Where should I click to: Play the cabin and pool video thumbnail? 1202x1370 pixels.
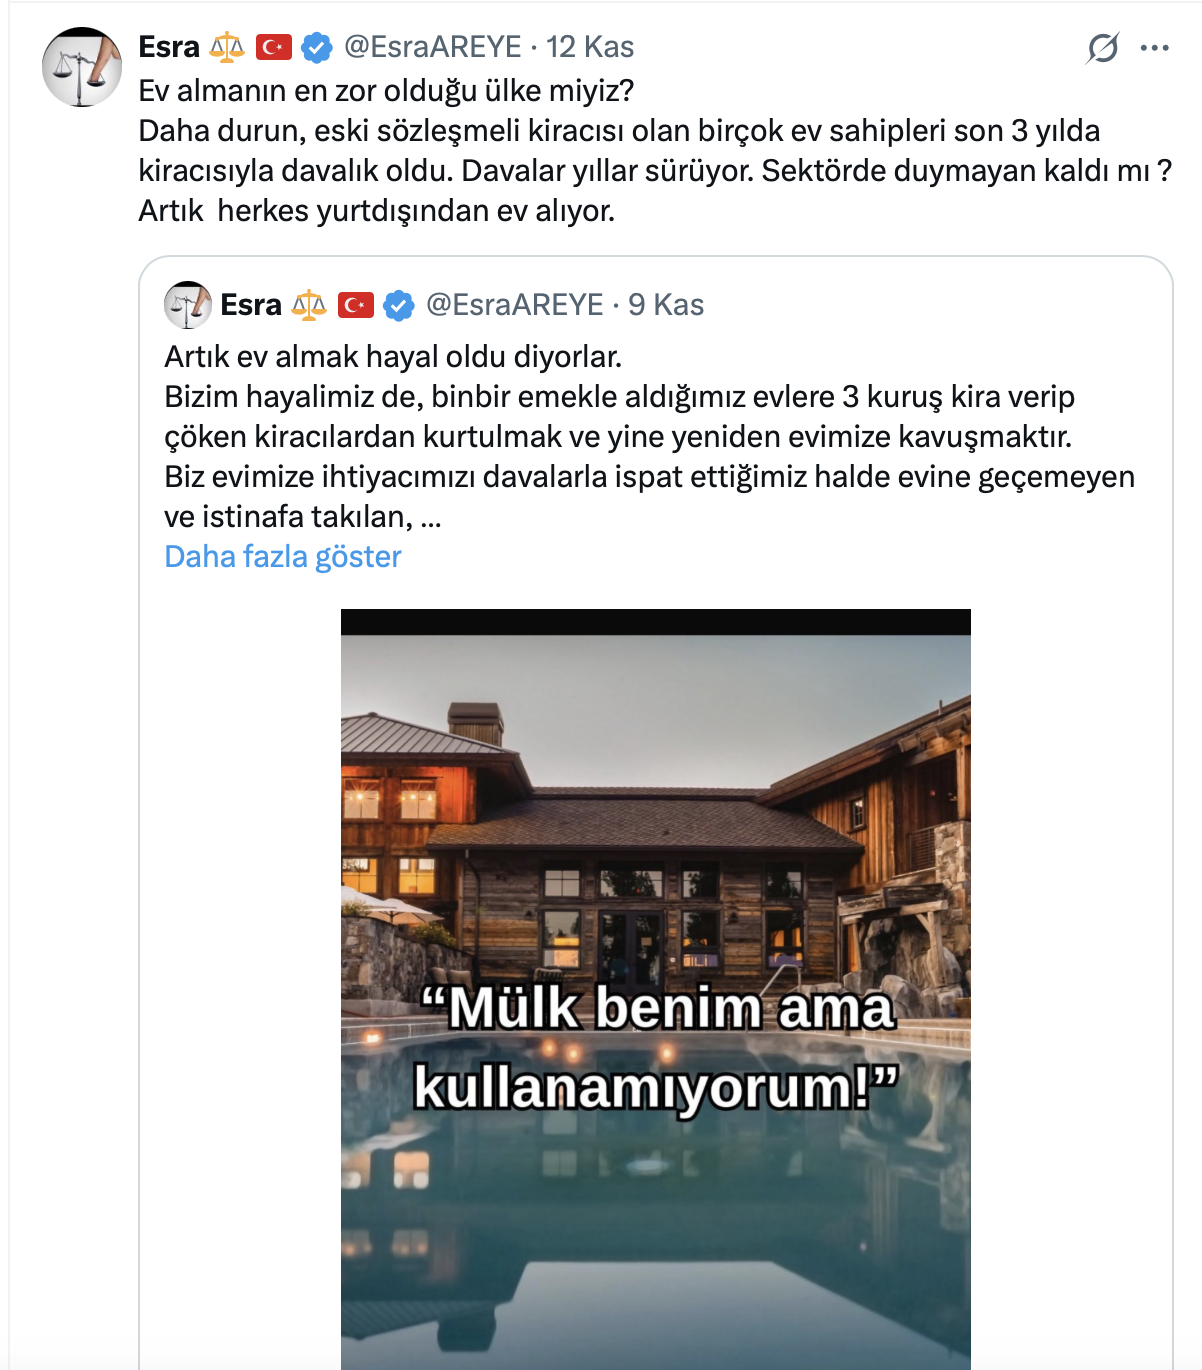point(656,989)
